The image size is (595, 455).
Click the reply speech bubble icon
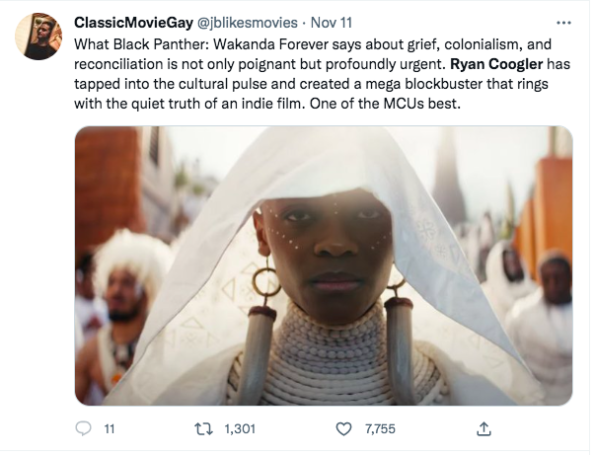(83, 429)
